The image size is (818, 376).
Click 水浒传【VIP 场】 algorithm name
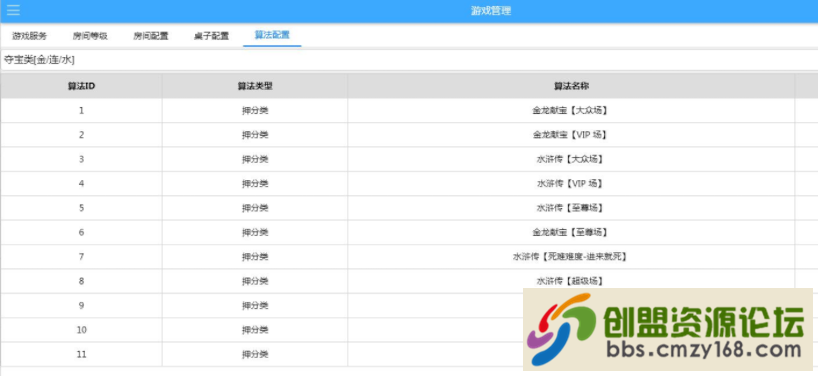tap(571, 184)
